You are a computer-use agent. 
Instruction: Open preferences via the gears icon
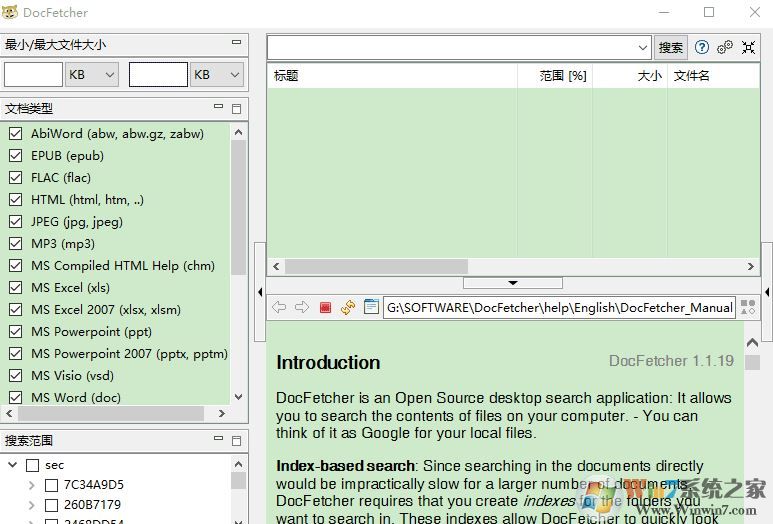tap(725, 47)
